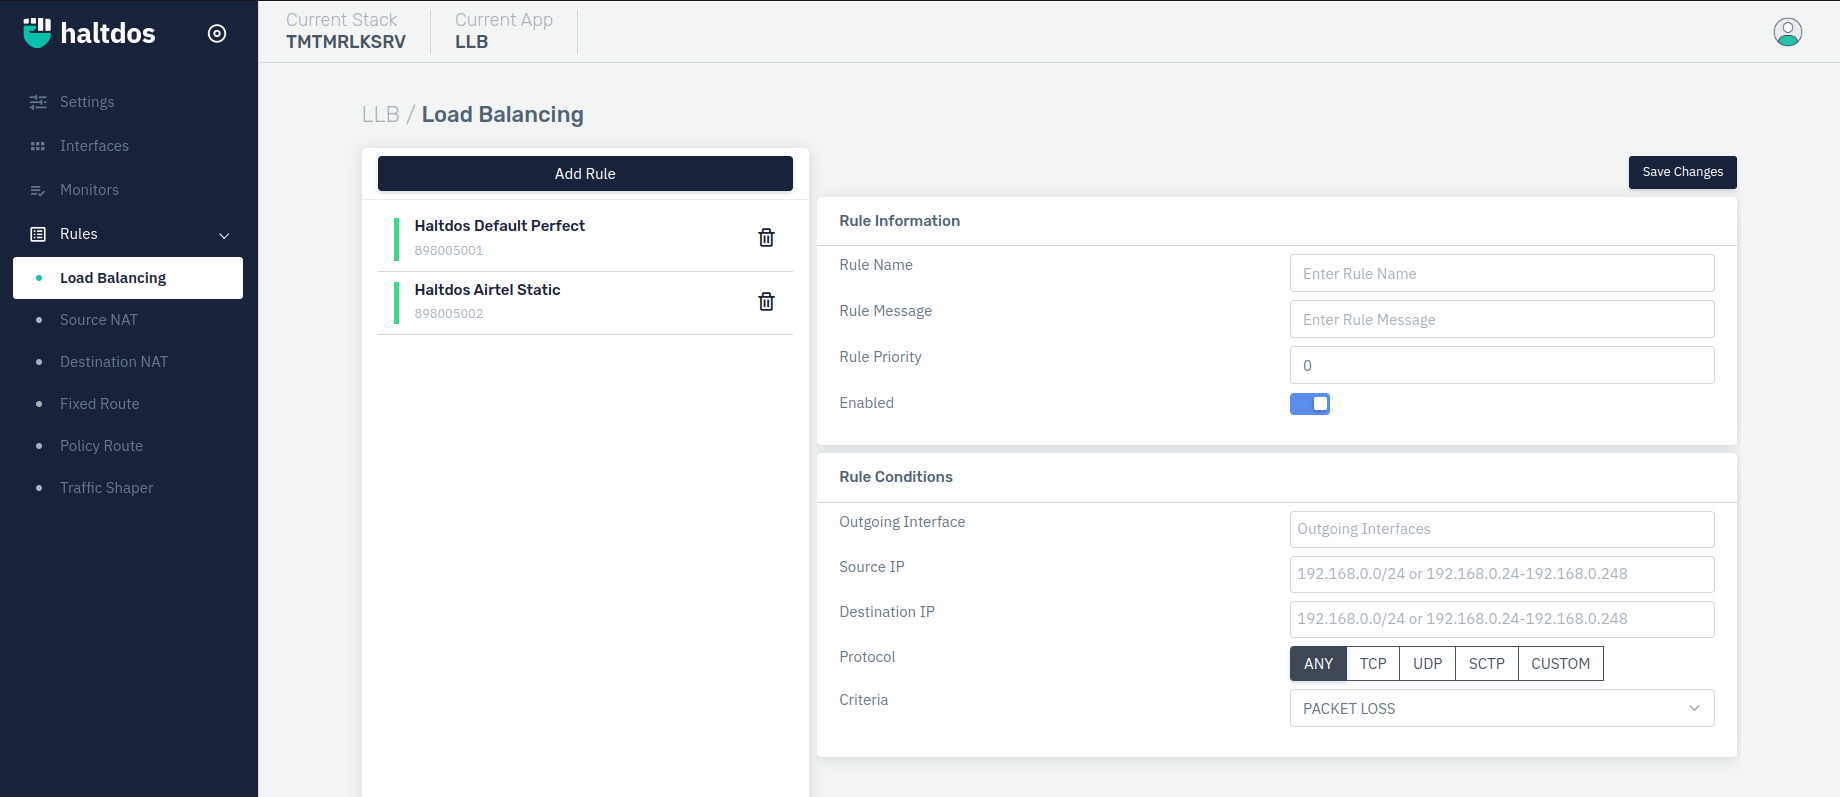Image resolution: width=1840 pixels, height=797 pixels.
Task: Select the SCTP protocol option
Action: (1487, 664)
